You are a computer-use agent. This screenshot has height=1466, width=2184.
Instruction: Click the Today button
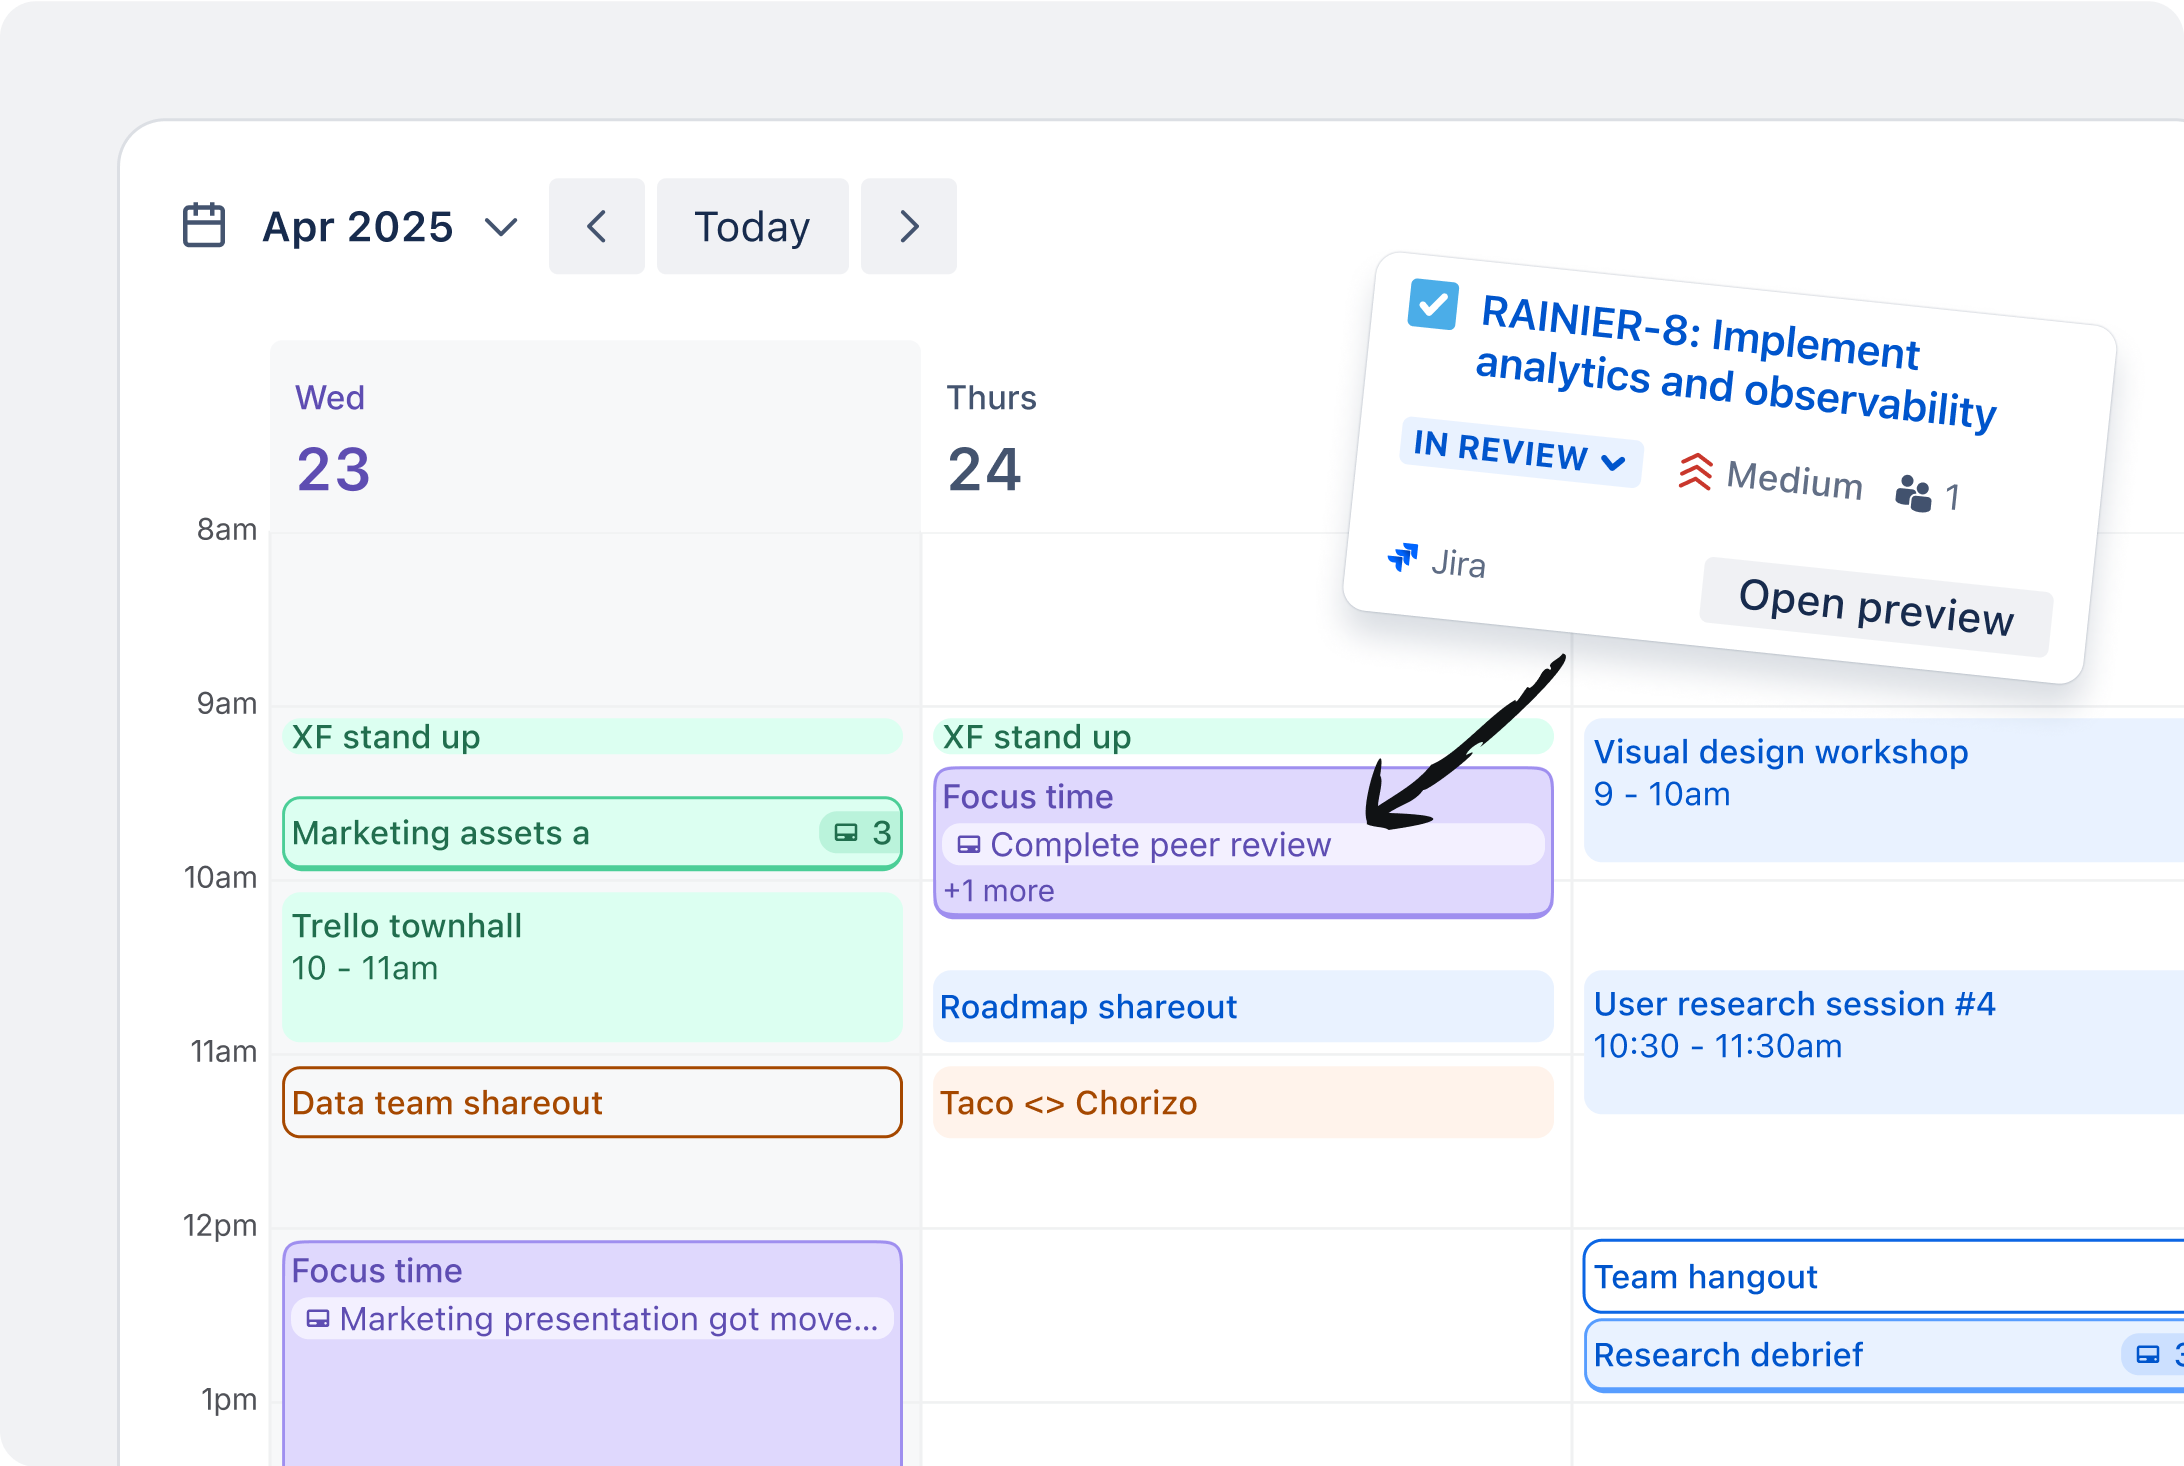pyautogui.click(x=752, y=226)
